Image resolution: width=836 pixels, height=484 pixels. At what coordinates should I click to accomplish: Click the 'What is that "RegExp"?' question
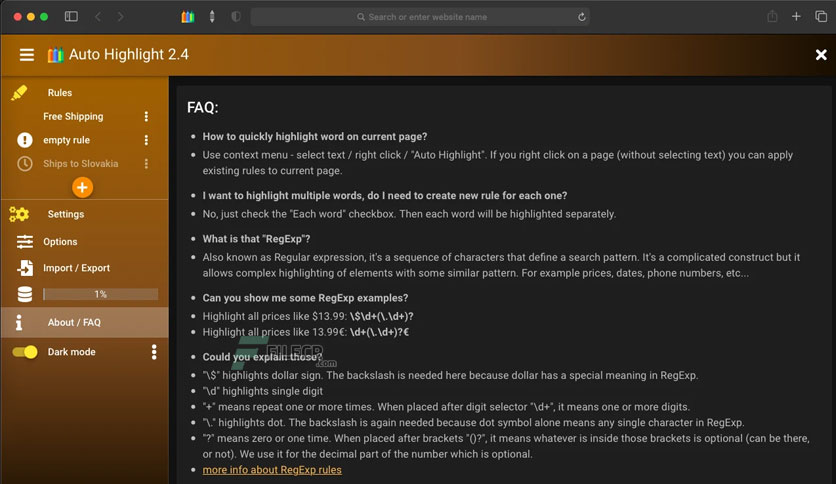coord(256,239)
